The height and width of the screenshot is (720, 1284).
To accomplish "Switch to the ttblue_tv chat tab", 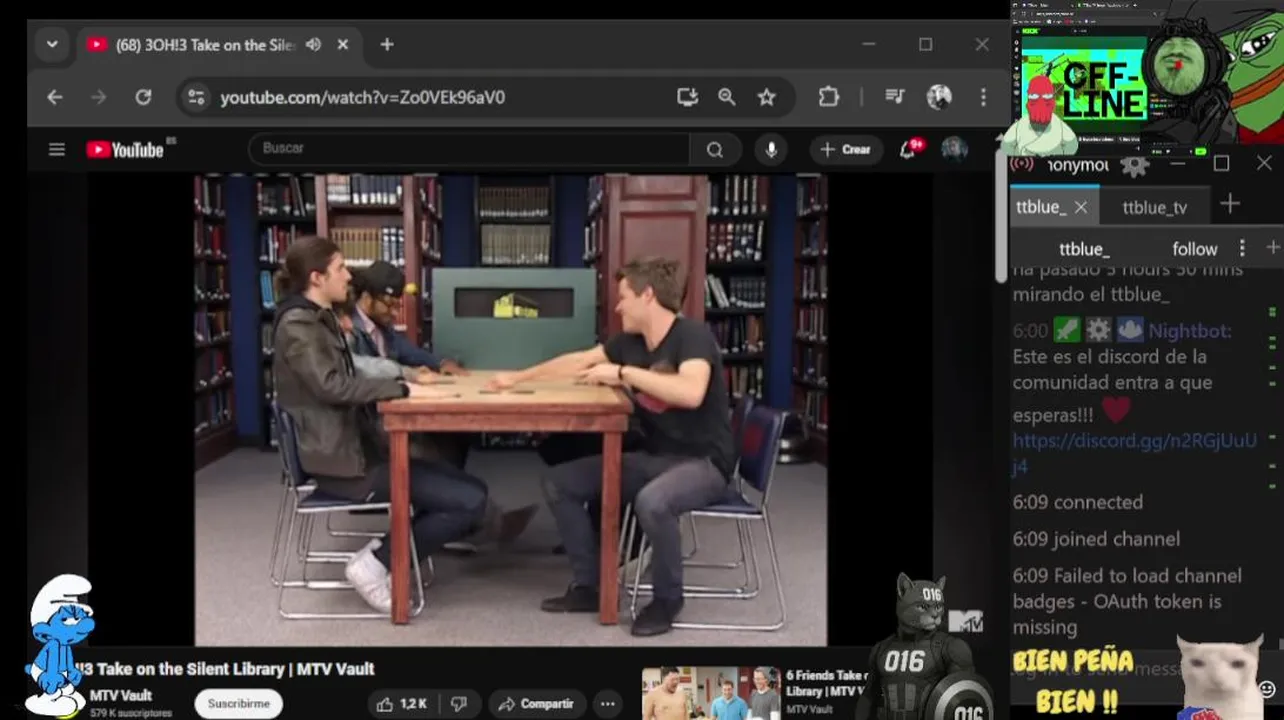I will click(1155, 207).
